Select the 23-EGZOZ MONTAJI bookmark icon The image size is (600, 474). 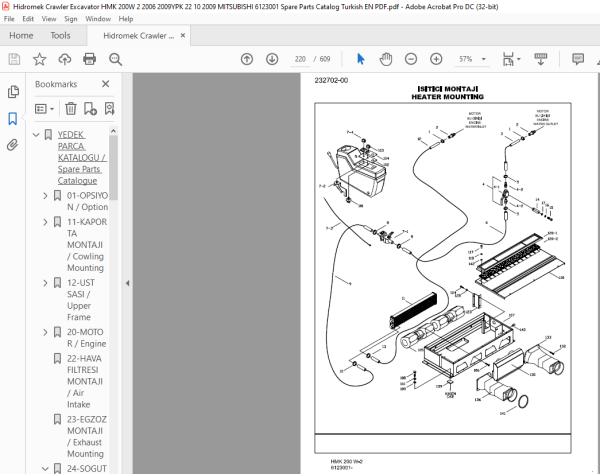coord(57,419)
